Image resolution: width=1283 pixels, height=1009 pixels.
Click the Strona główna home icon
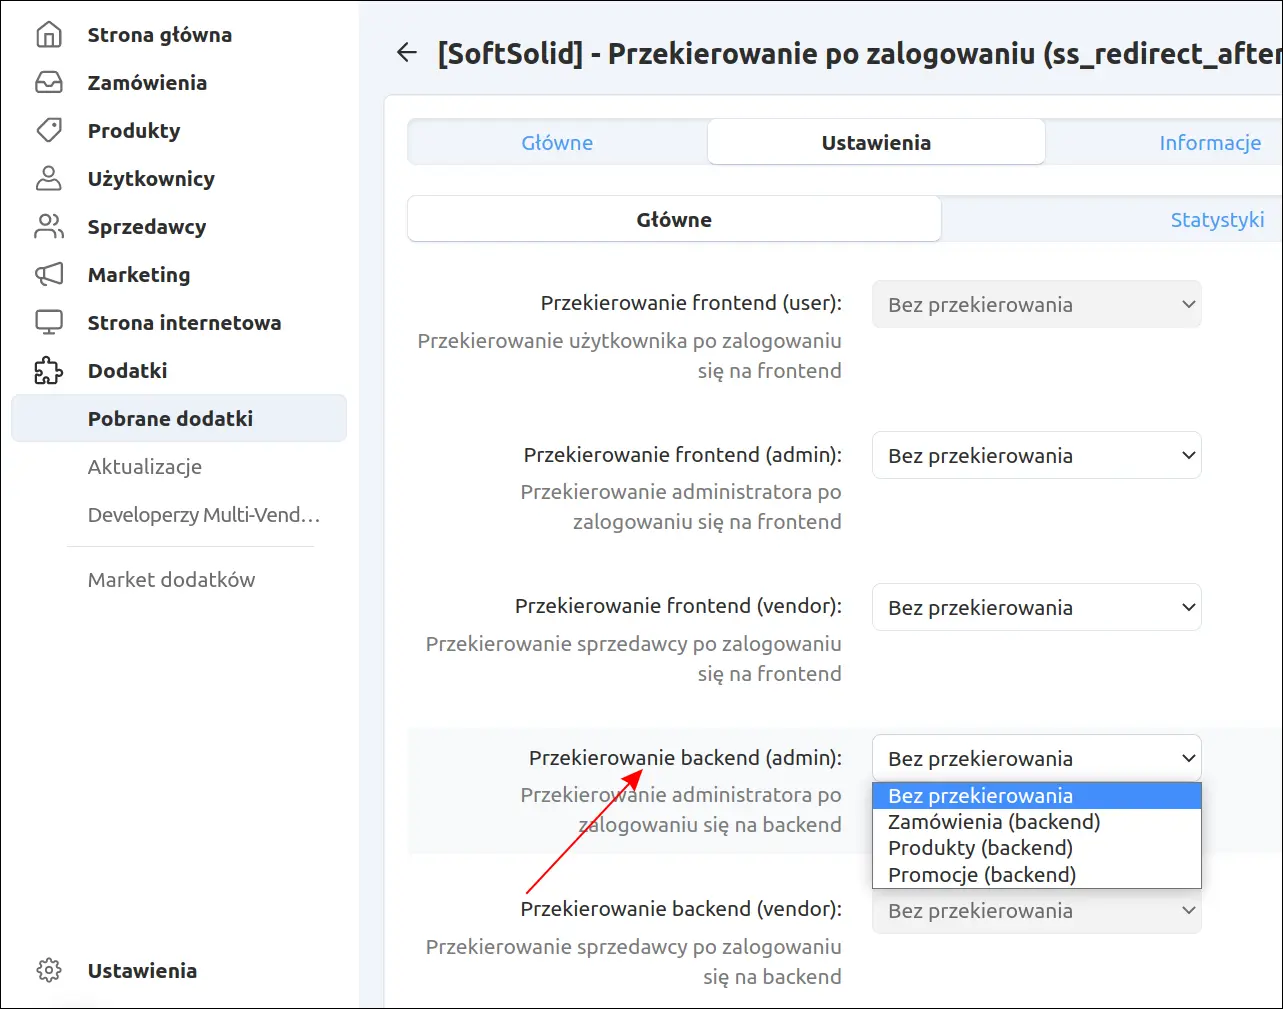[x=48, y=35]
